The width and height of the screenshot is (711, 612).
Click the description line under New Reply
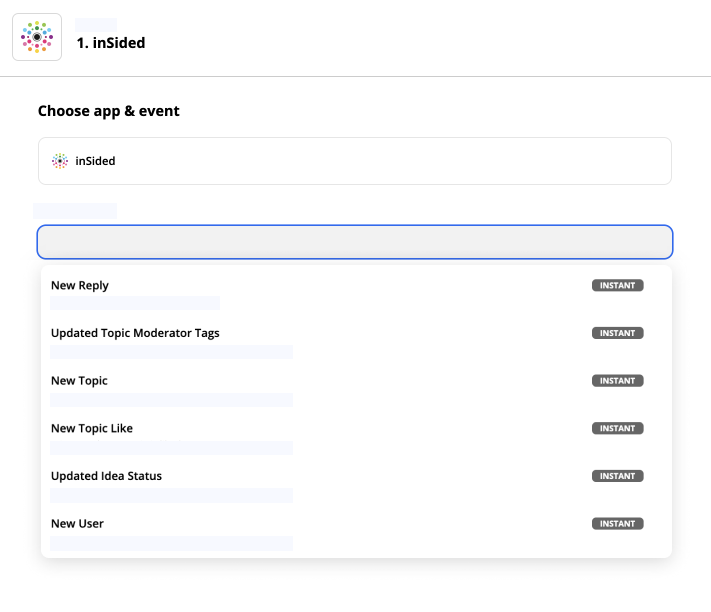pos(135,303)
